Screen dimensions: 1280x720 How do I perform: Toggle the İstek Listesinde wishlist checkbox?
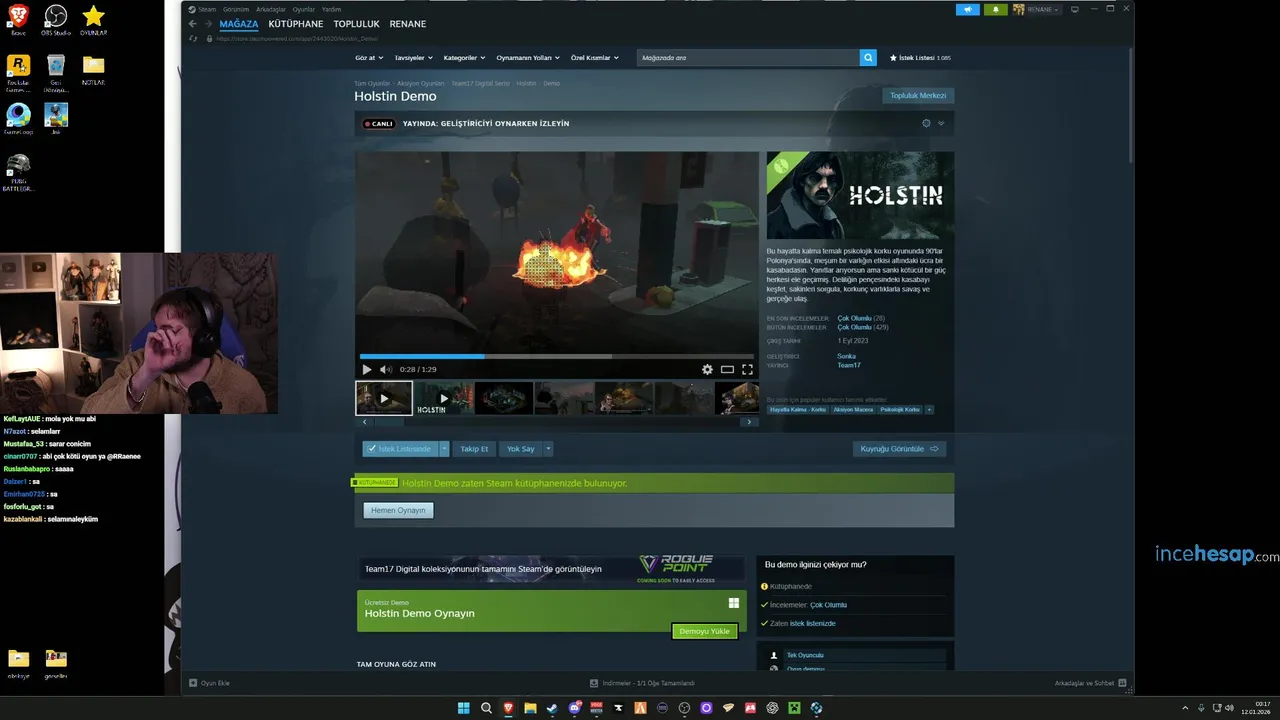(371, 449)
